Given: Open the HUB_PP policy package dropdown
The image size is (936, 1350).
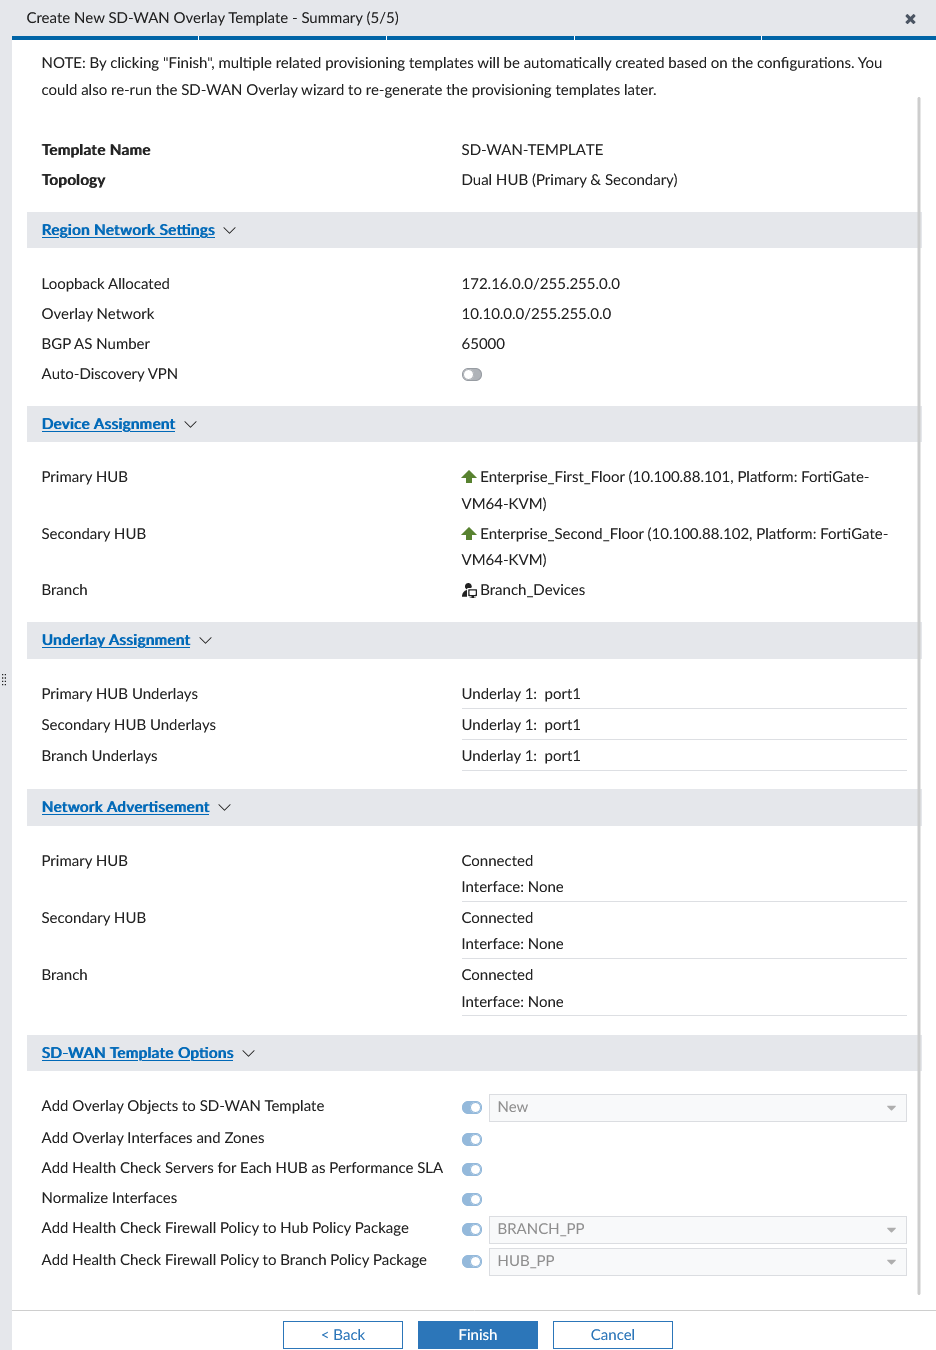Looking at the screenshot, I should point(697,1261).
